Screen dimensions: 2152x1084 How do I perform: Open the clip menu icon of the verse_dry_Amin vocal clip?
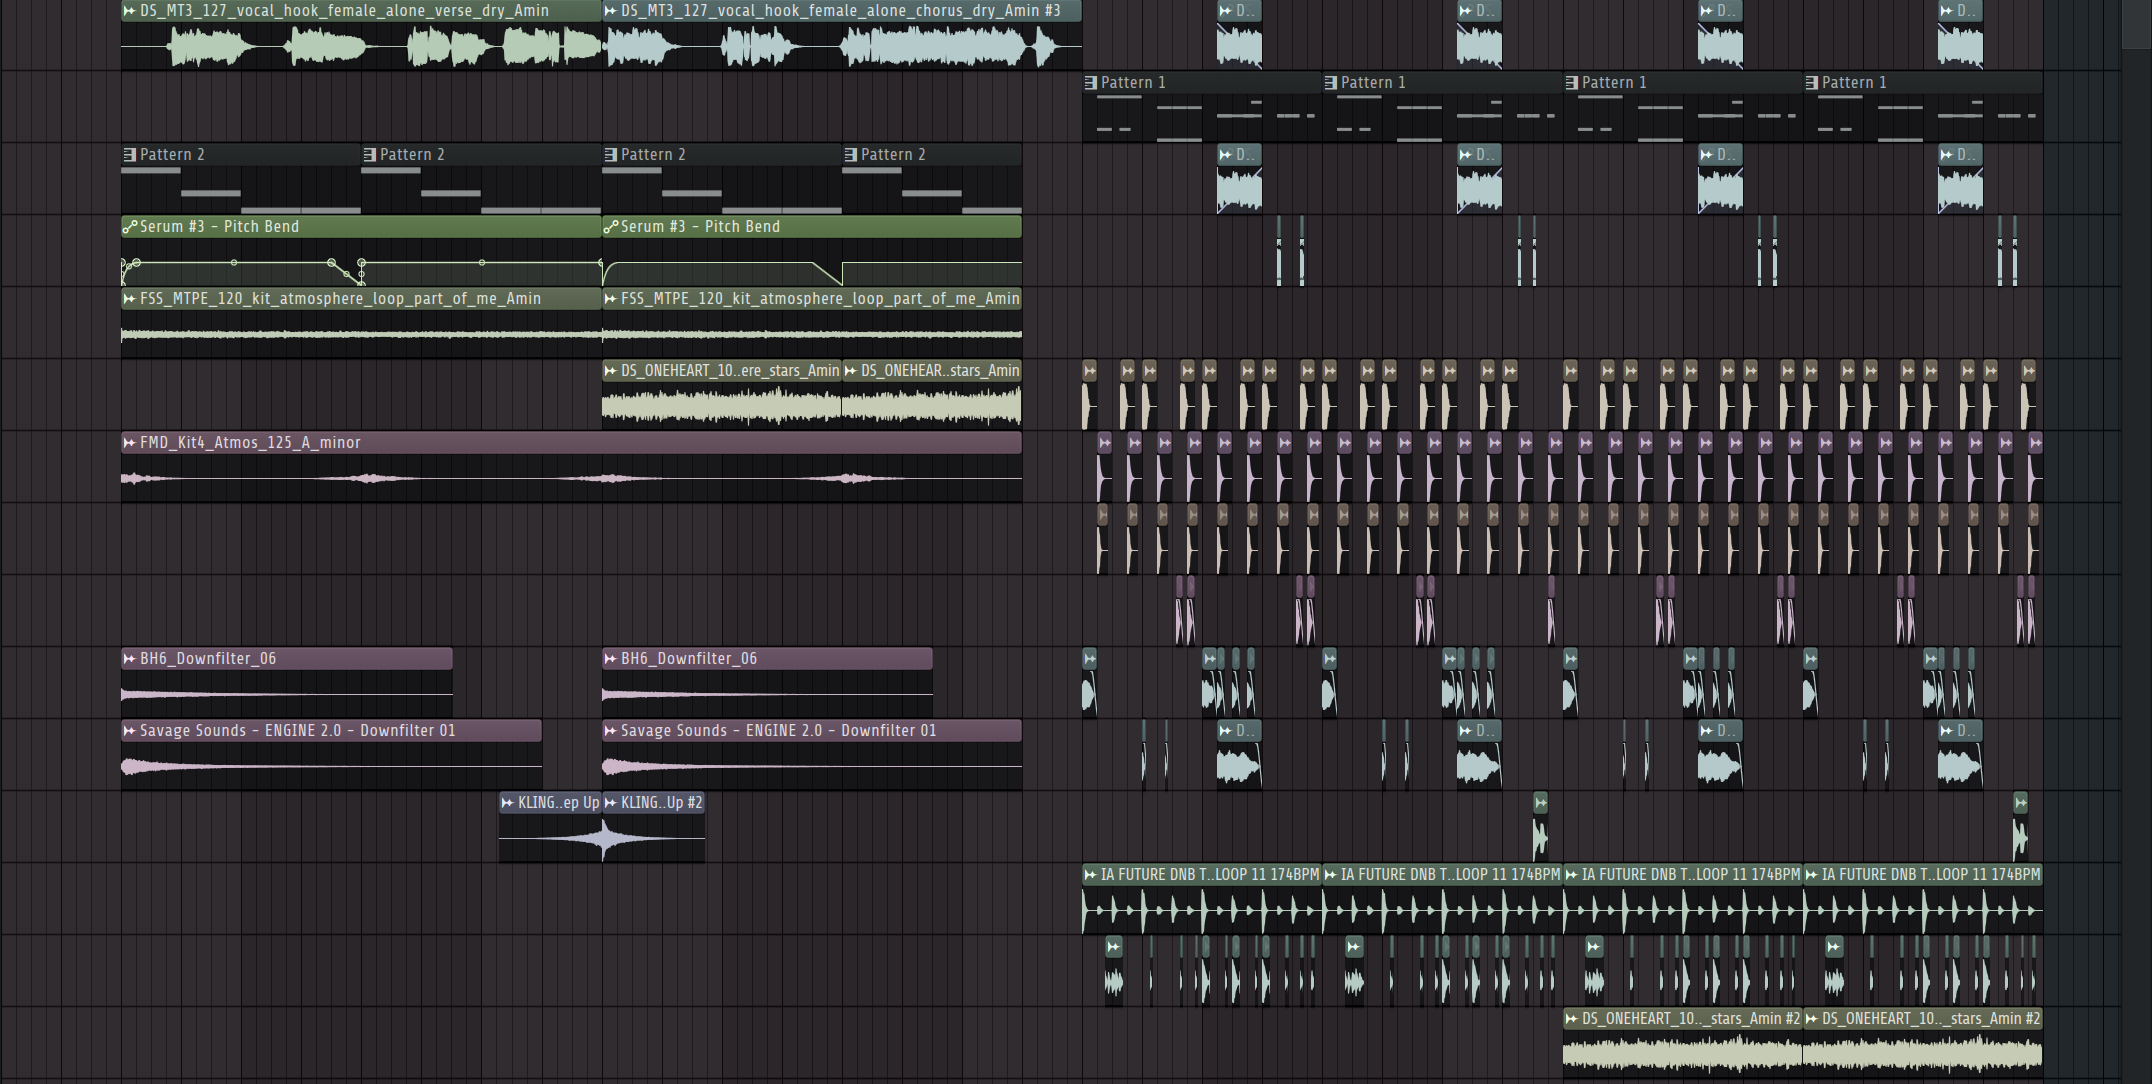coord(129,10)
